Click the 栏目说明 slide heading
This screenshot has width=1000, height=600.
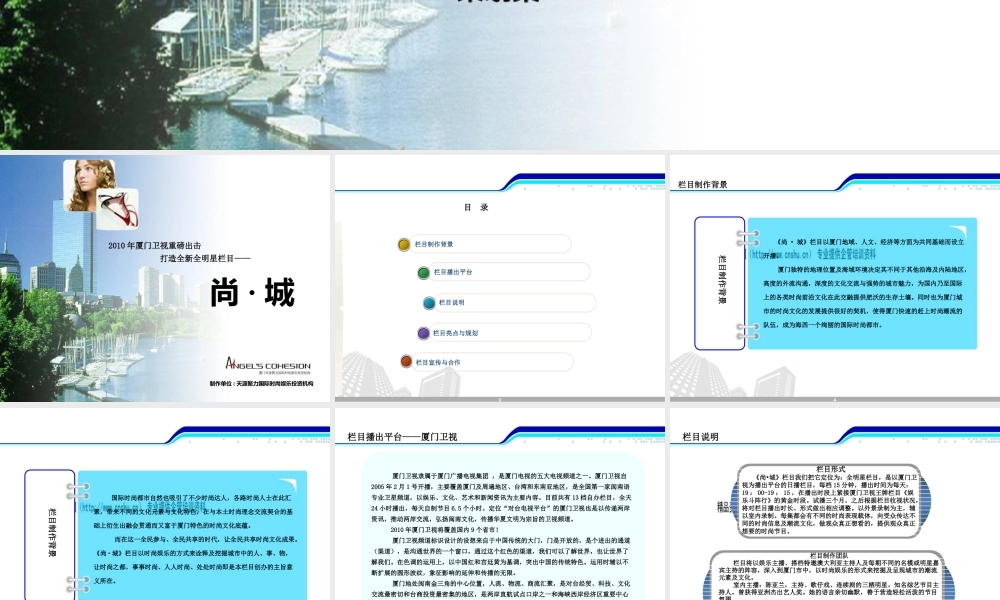point(700,437)
